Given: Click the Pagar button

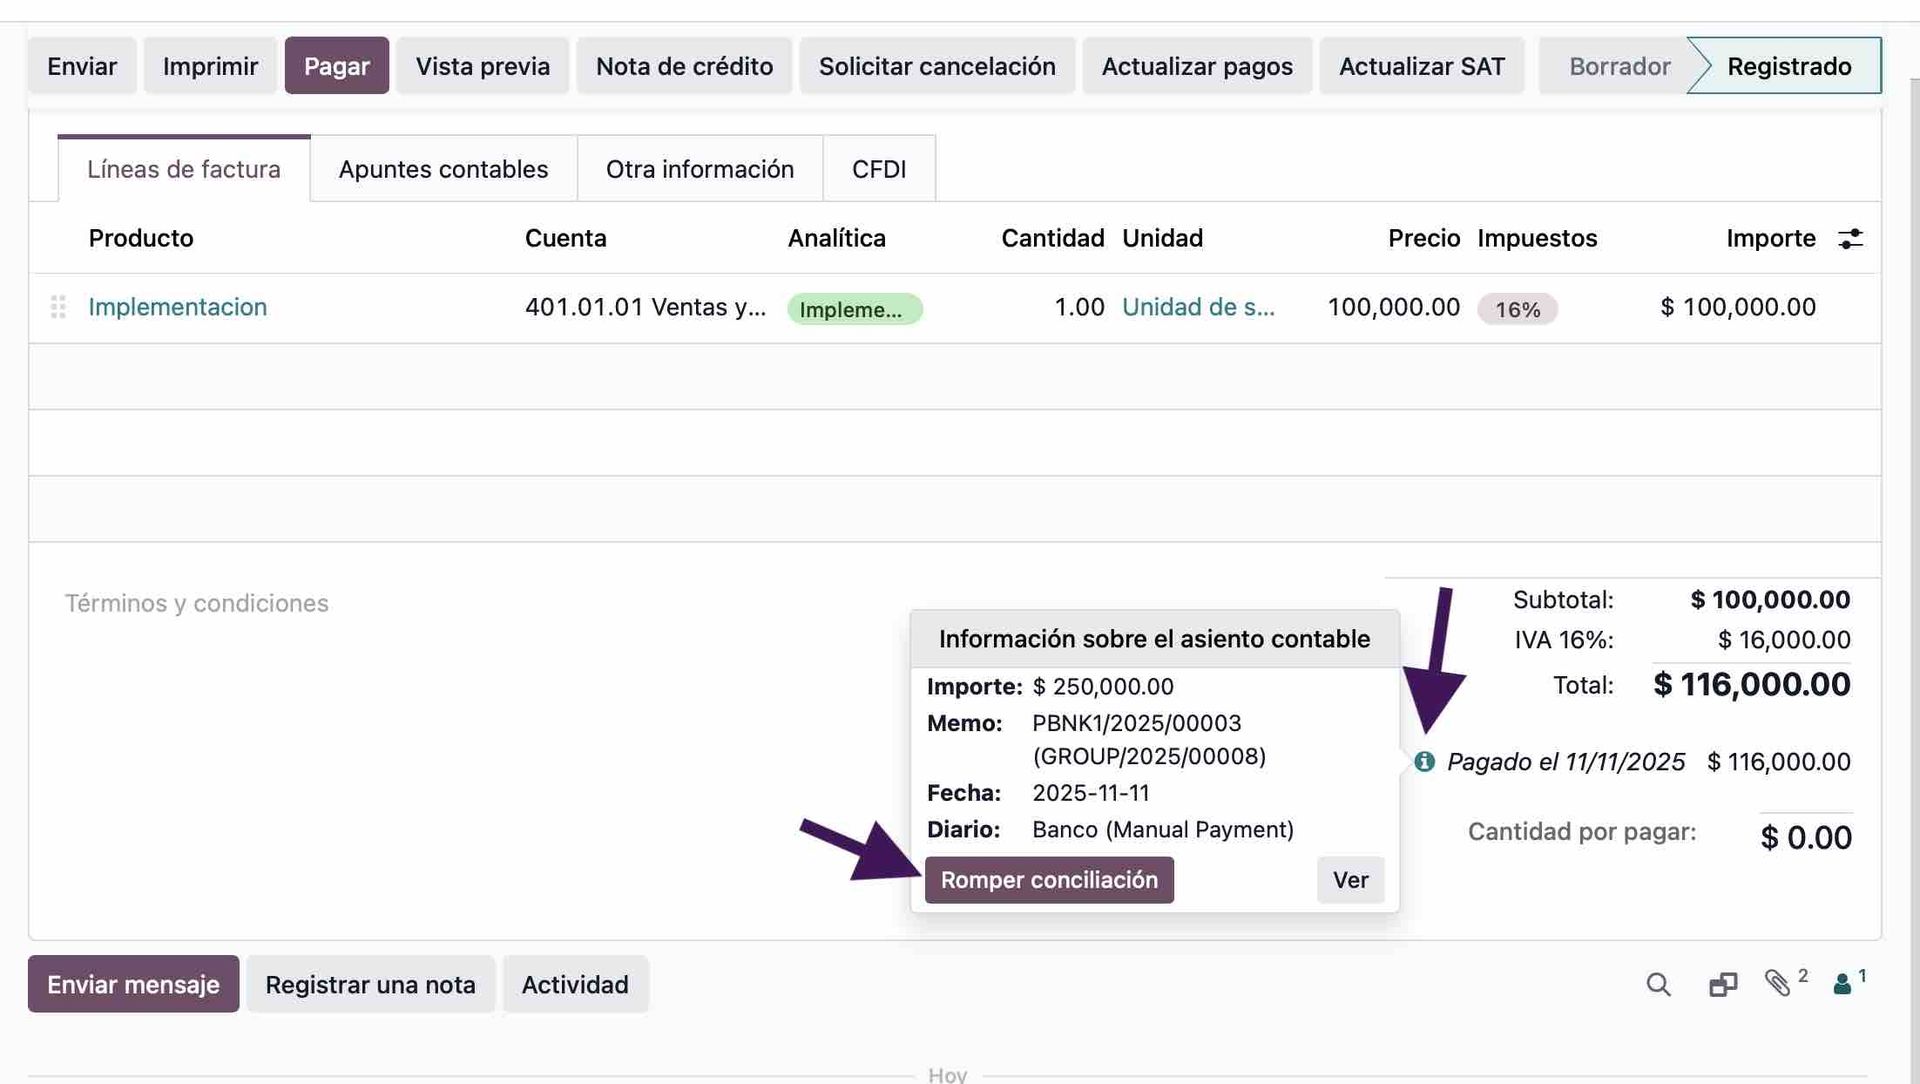Looking at the screenshot, I should point(336,65).
